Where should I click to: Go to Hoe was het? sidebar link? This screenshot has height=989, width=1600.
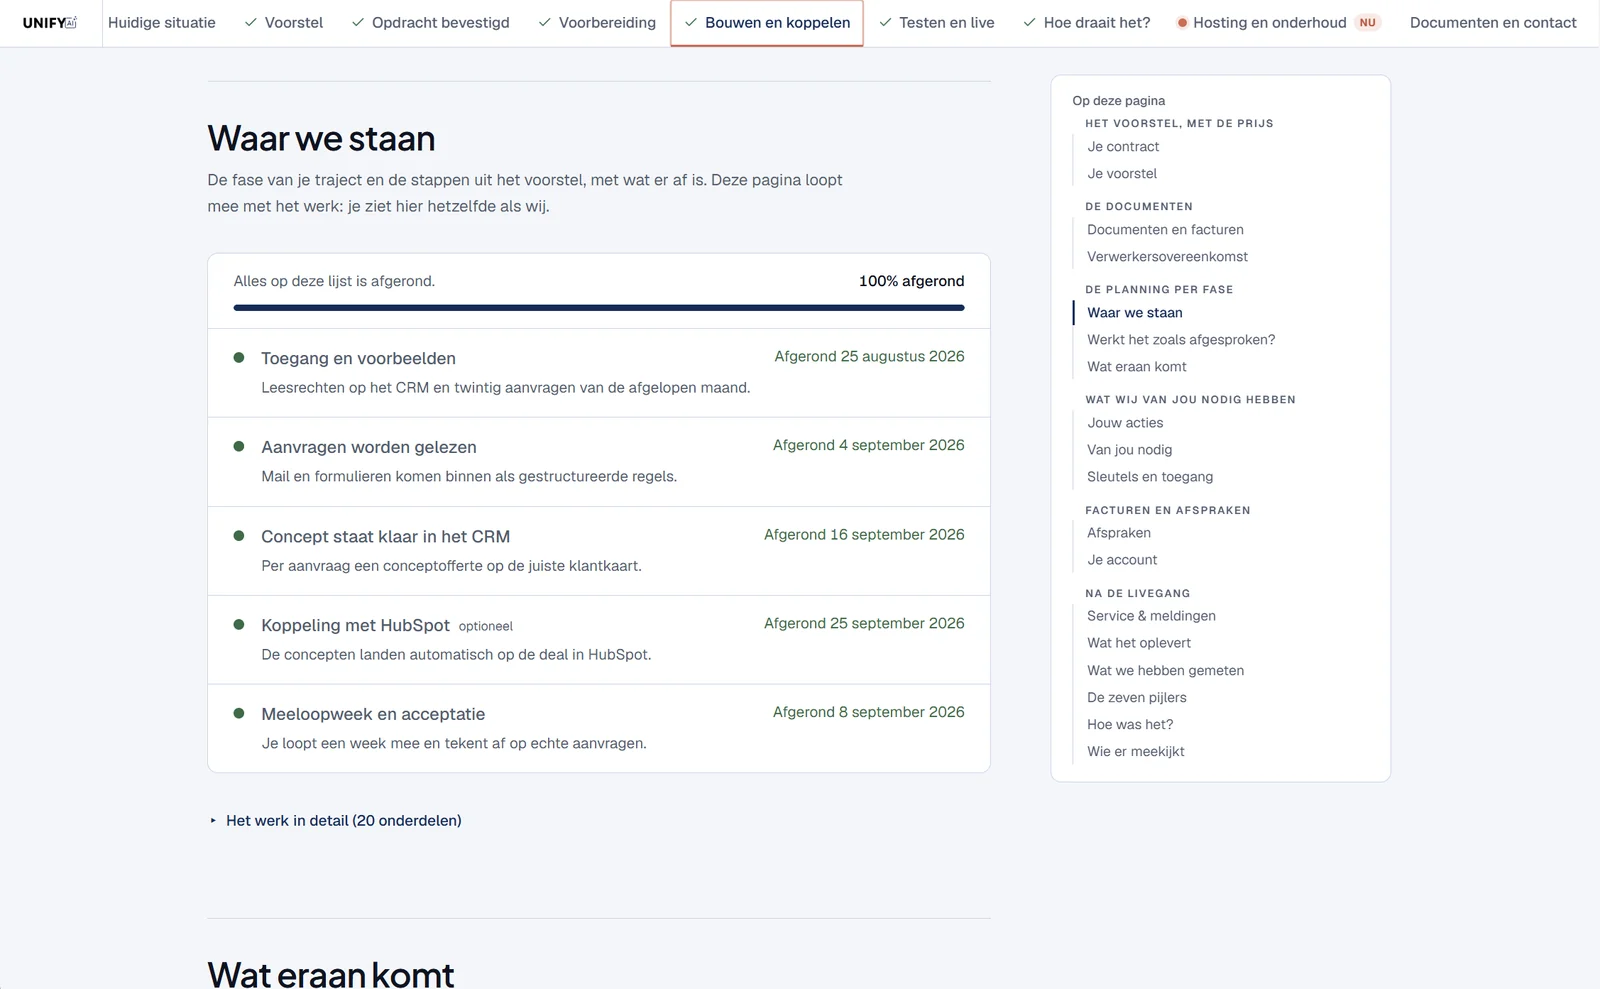coord(1130,725)
